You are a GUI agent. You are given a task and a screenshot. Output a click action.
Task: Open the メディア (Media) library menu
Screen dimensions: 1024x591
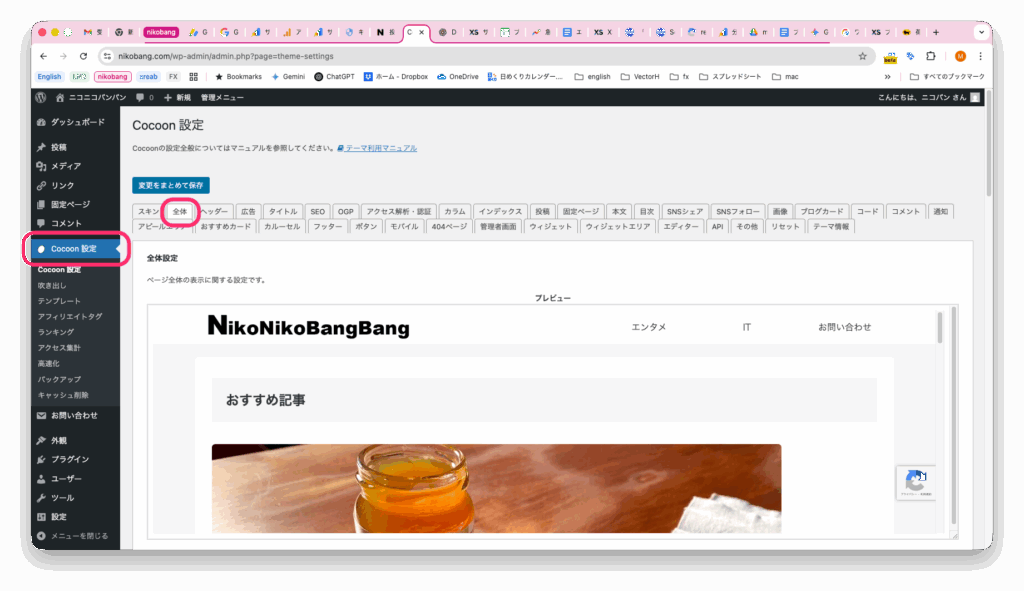click(65, 166)
